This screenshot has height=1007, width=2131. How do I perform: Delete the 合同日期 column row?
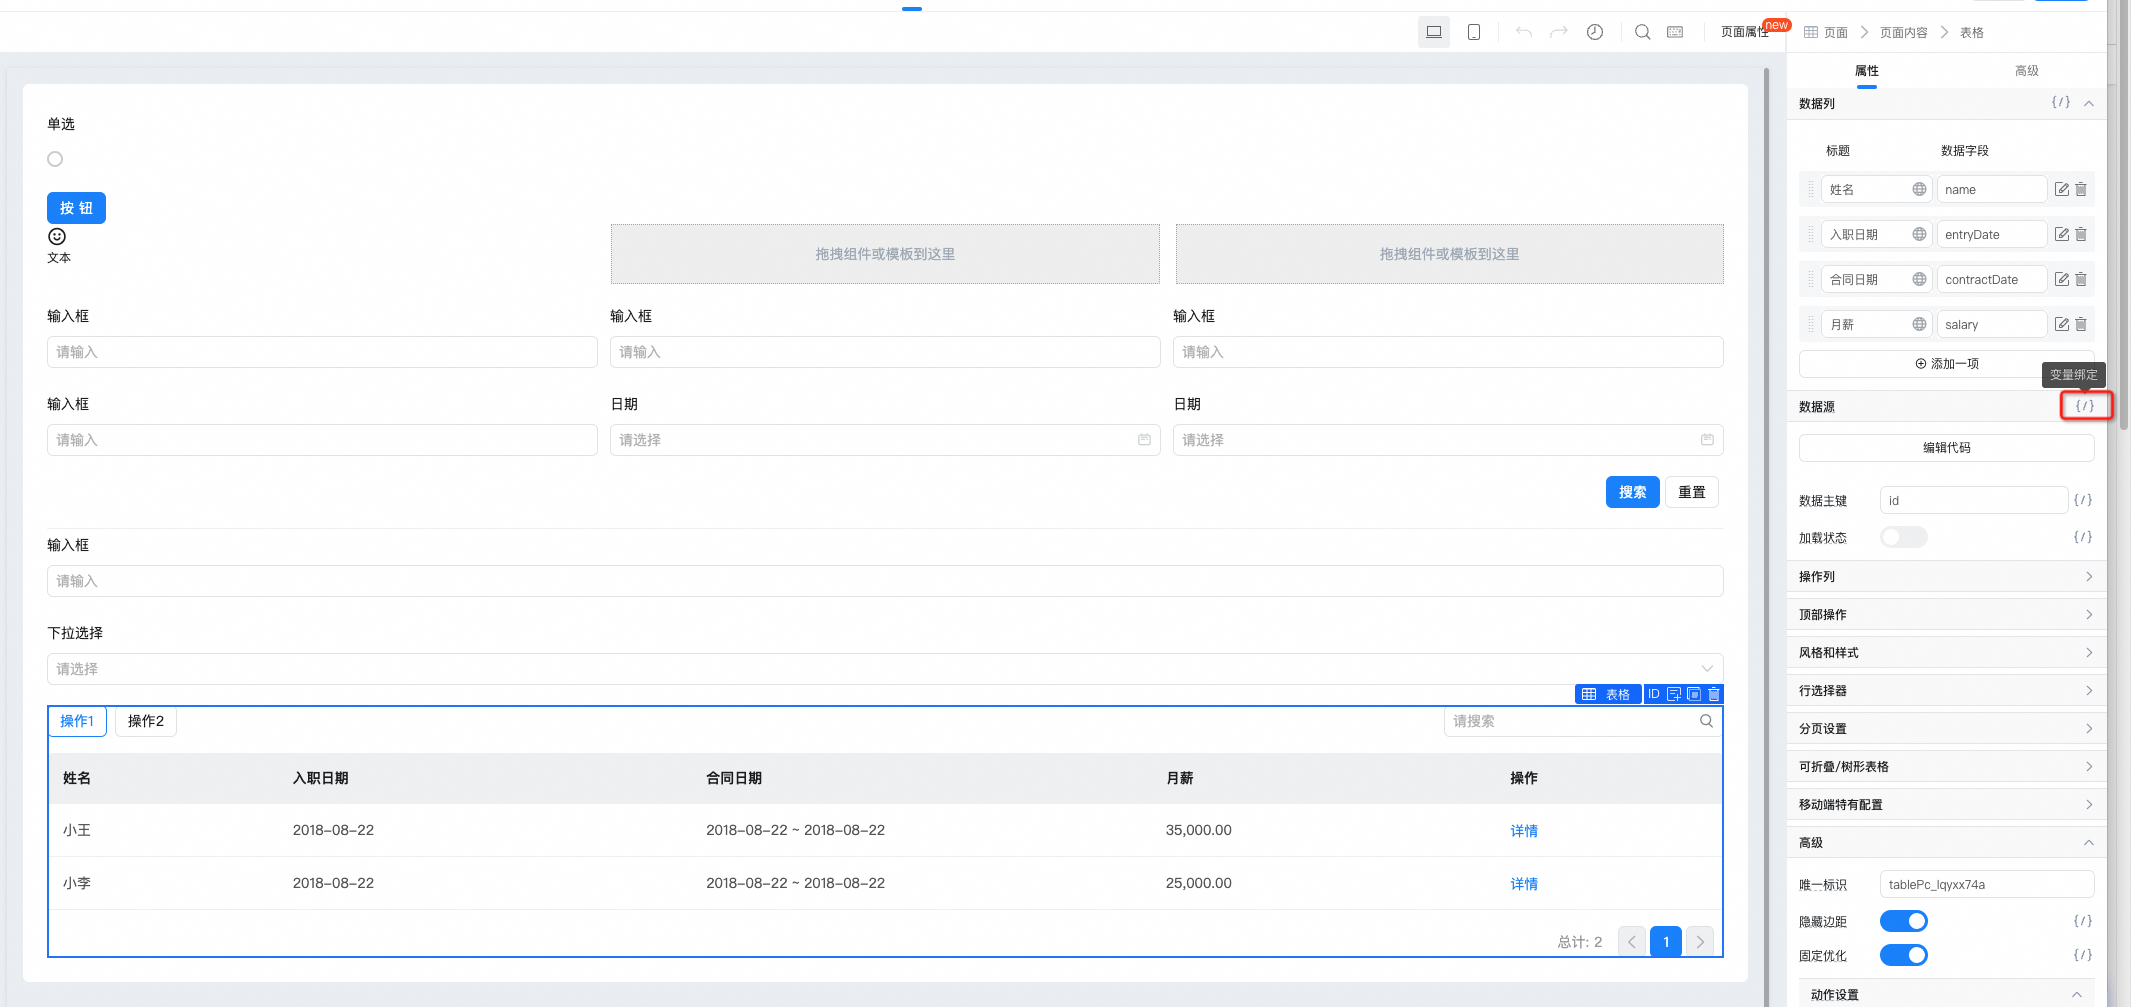[2081, 279]
